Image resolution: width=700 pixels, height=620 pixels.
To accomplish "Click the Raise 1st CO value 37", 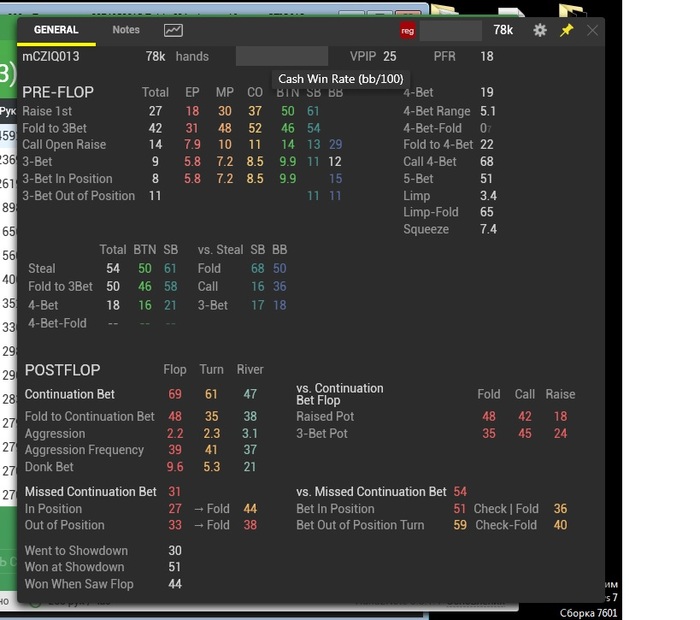I will tap(255, 111).
